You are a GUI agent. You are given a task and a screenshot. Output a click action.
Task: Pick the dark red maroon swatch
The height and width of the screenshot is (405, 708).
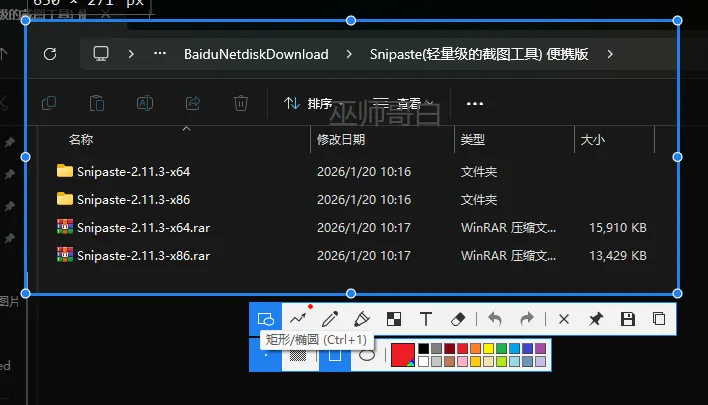click(x=449, y=349)
